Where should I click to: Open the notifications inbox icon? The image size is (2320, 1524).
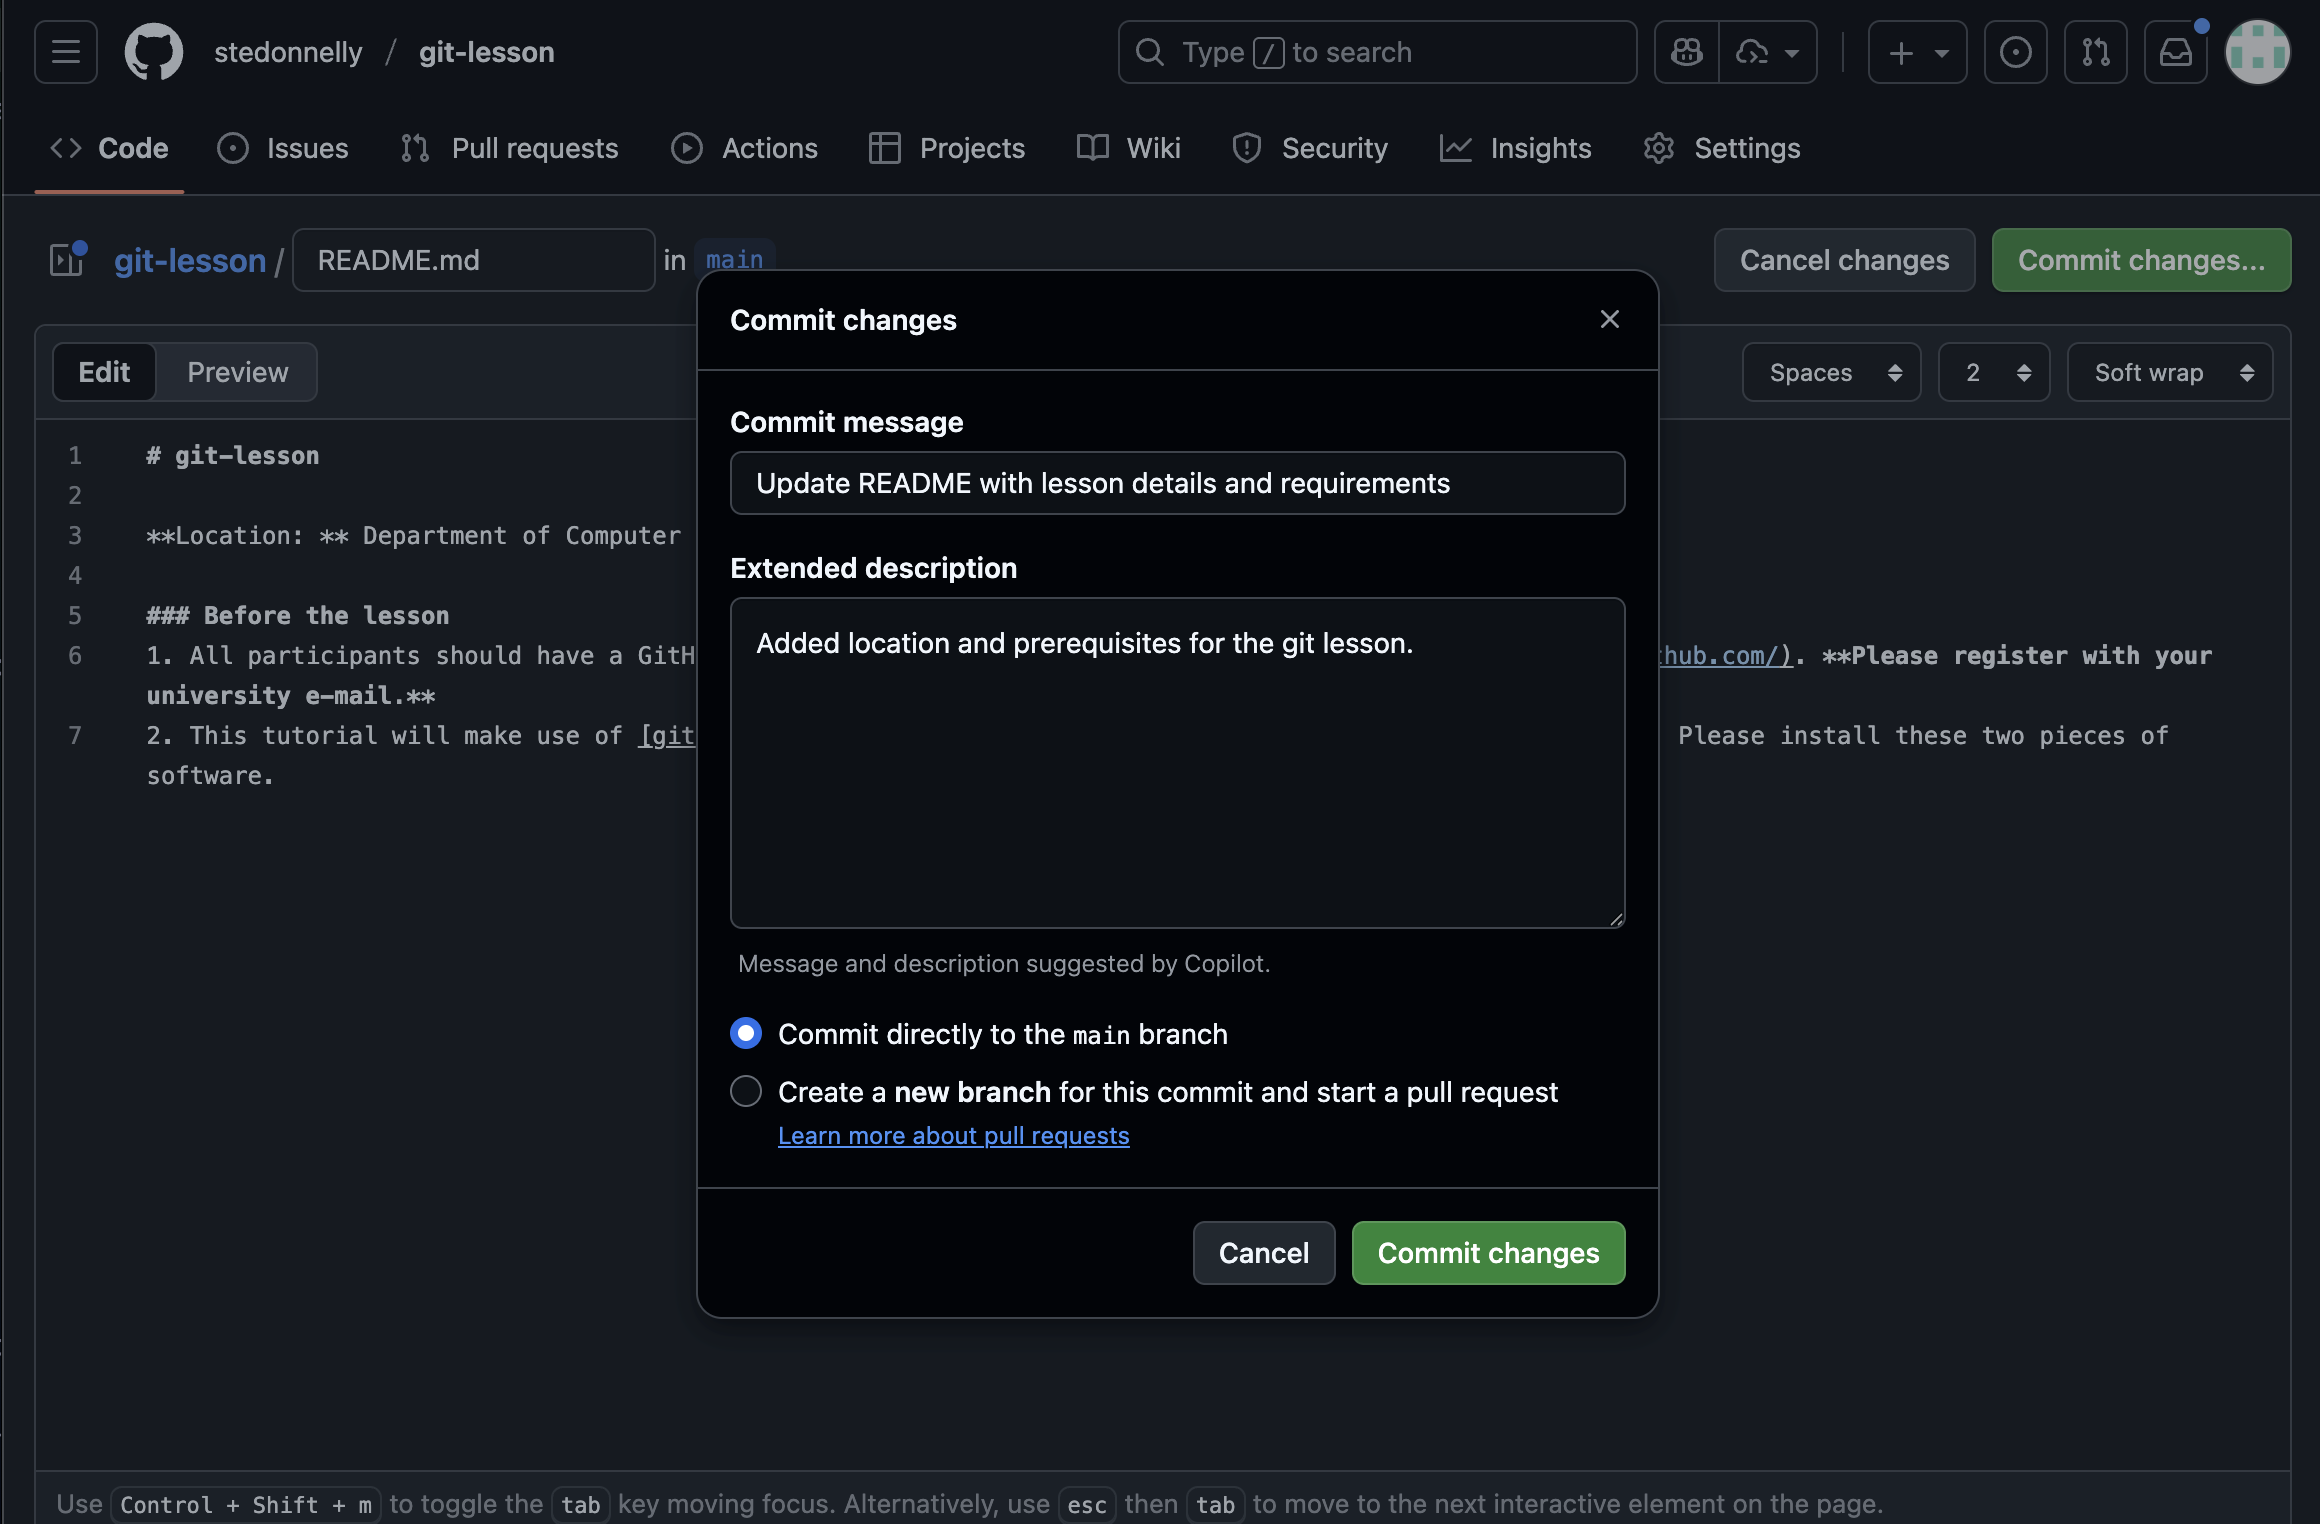tap(2175, 52)
